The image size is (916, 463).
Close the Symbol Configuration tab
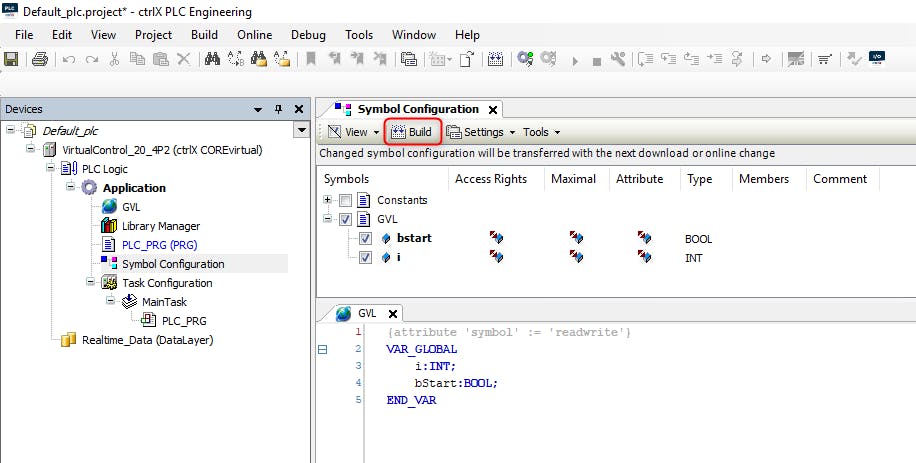click(492, 110)
